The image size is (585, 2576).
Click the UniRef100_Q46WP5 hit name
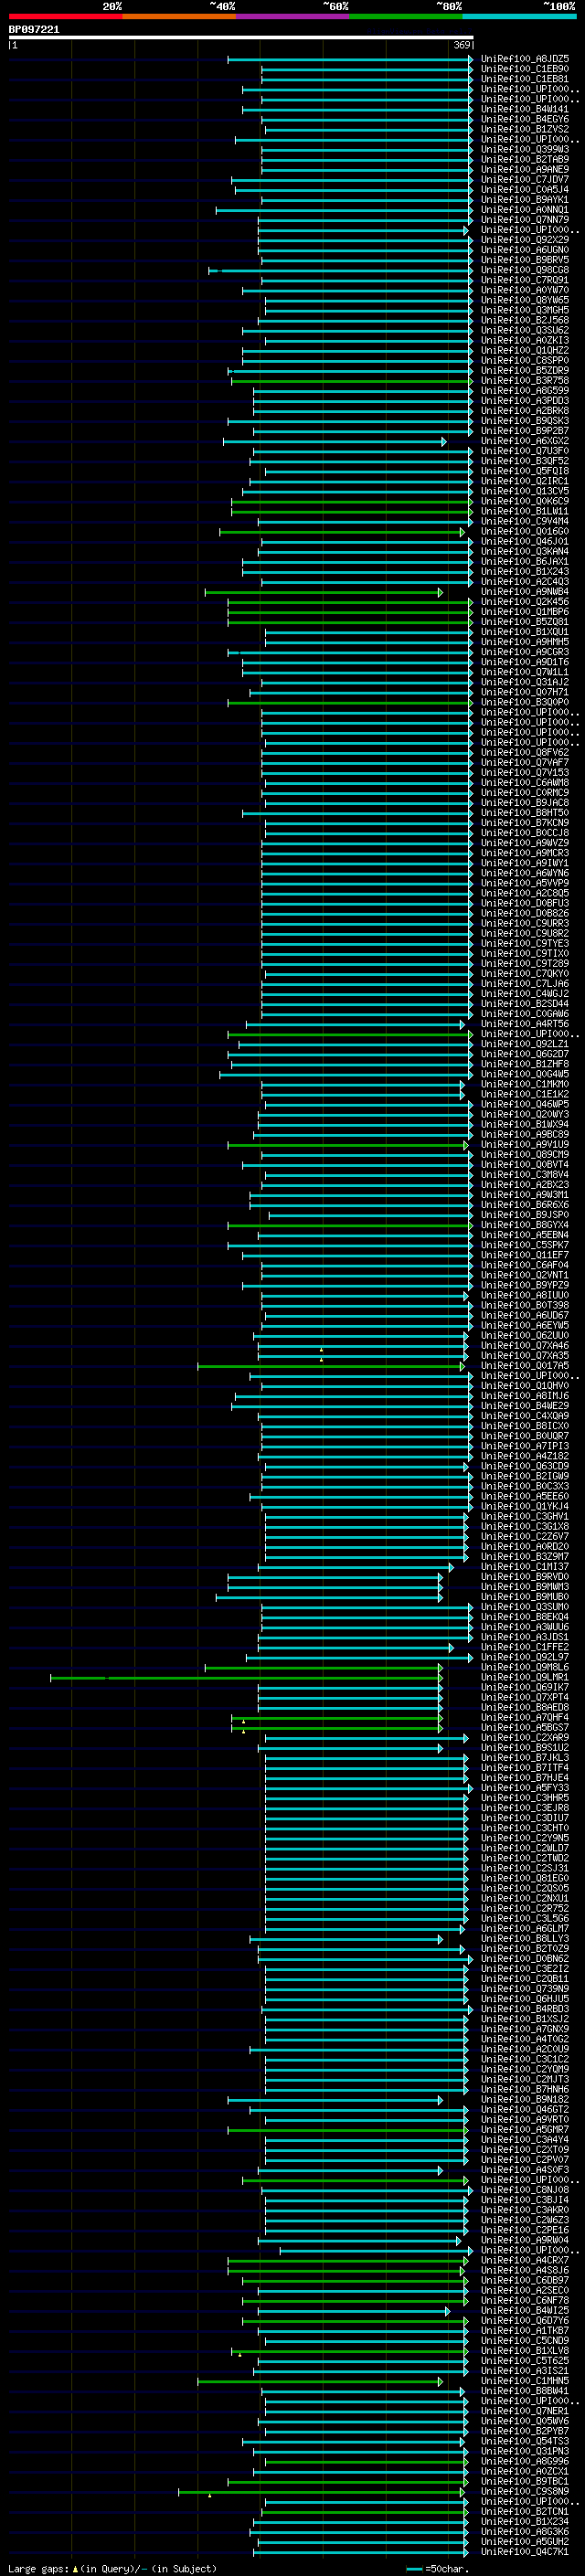point(525,1104)
